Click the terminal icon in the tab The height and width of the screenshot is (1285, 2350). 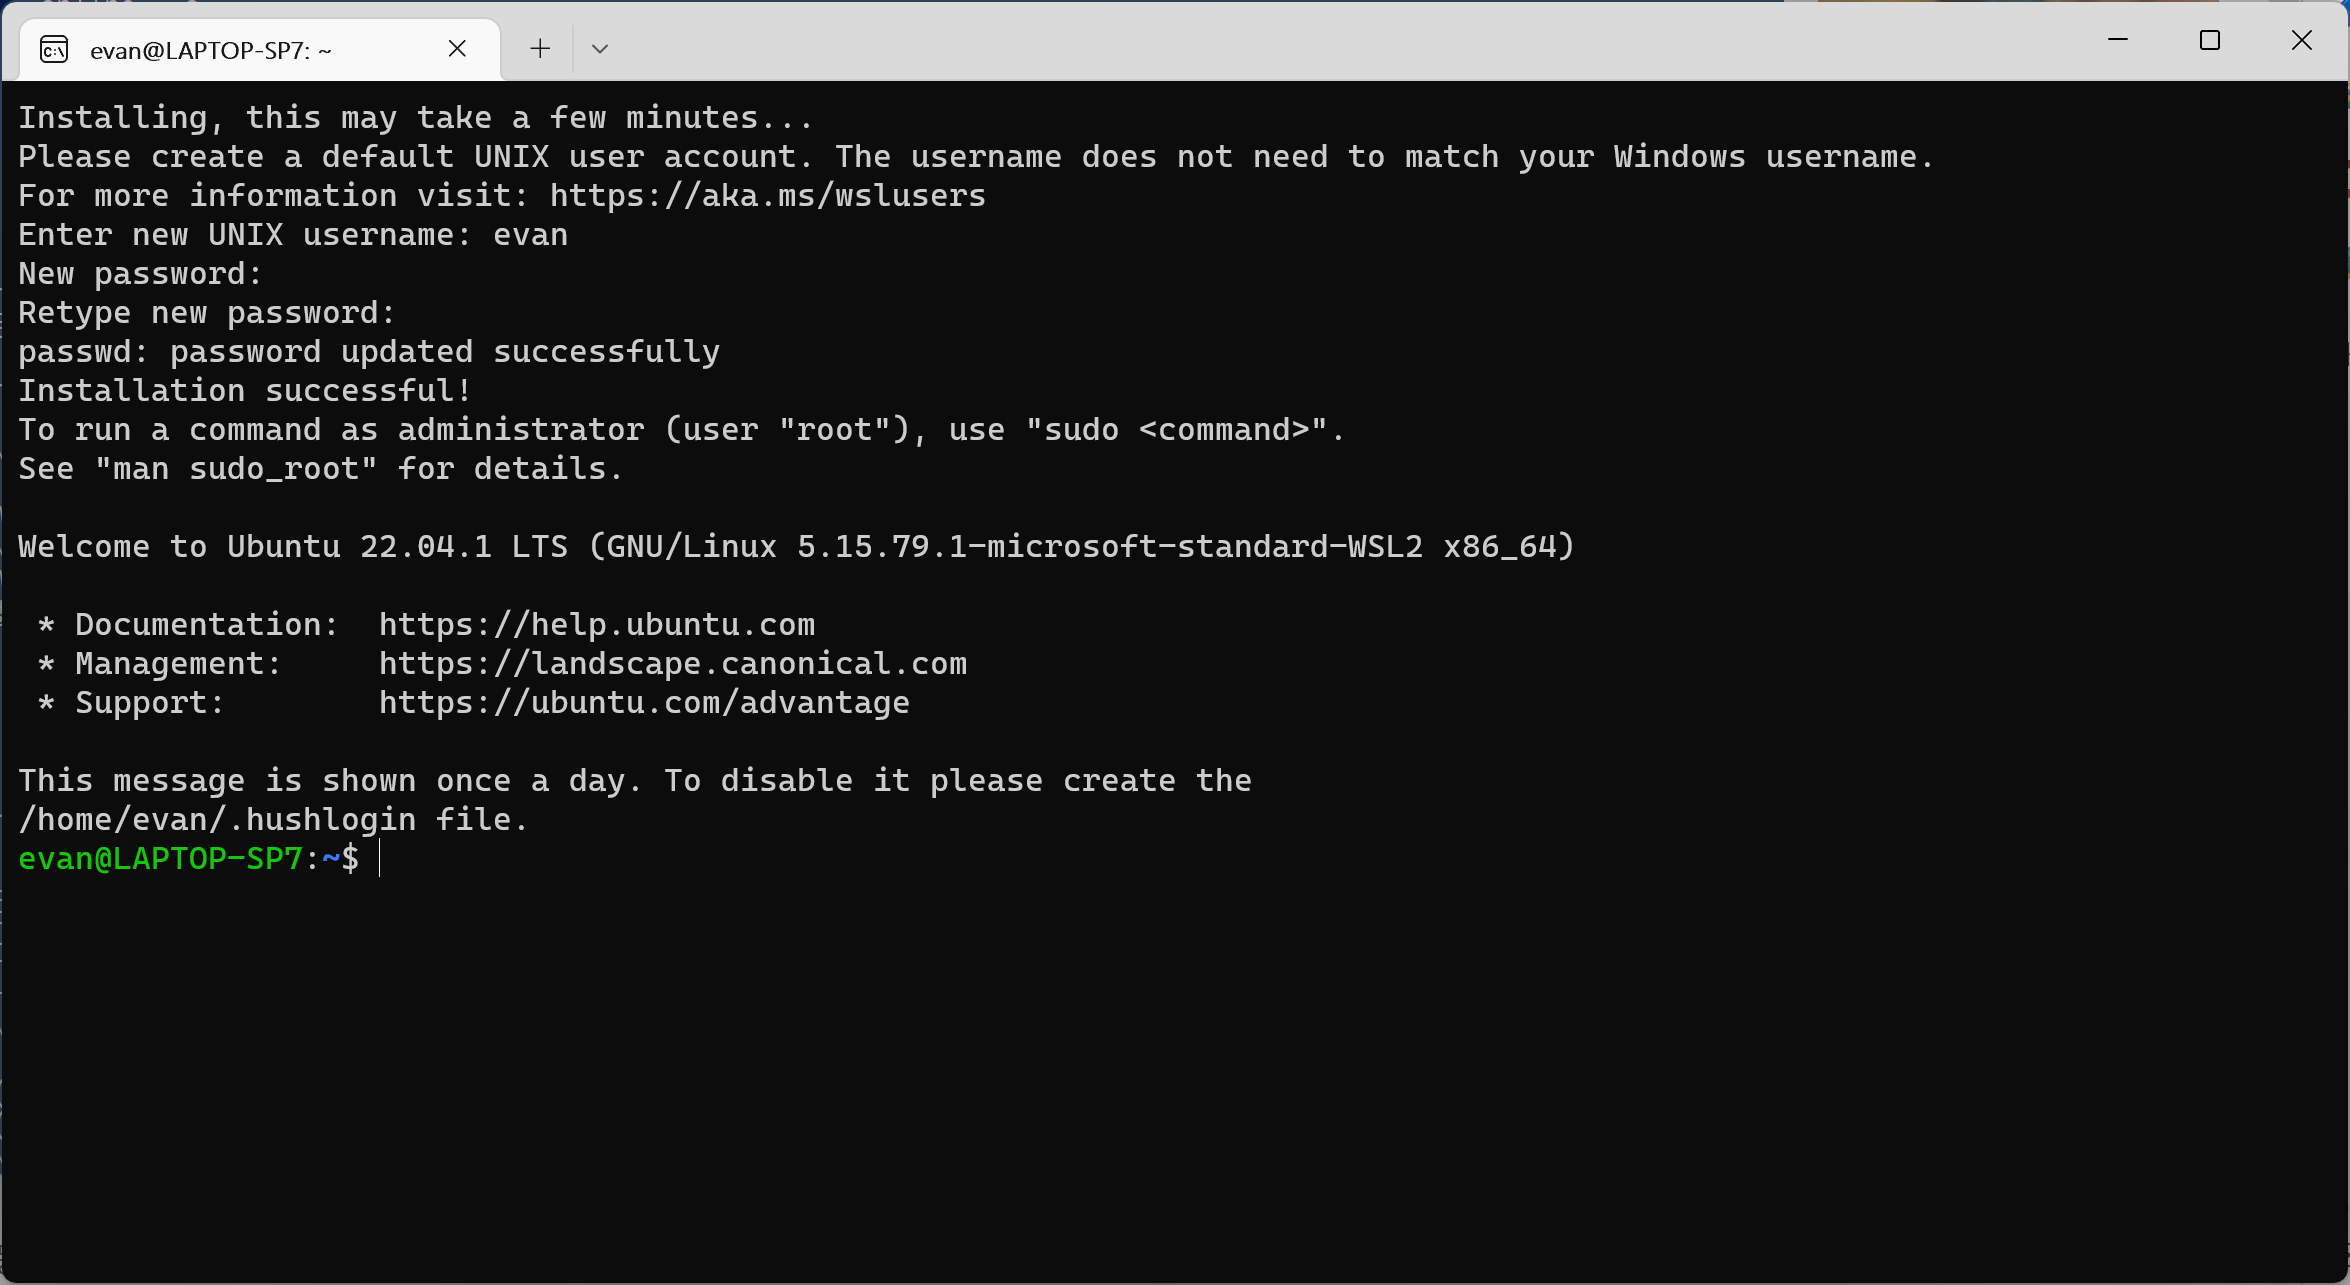[x=54, y=49]
